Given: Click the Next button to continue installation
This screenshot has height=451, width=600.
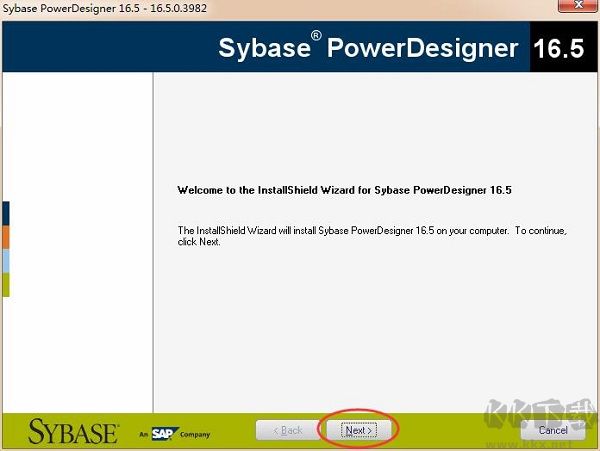Looking at the screenshot, I should [x=359, y=430].
